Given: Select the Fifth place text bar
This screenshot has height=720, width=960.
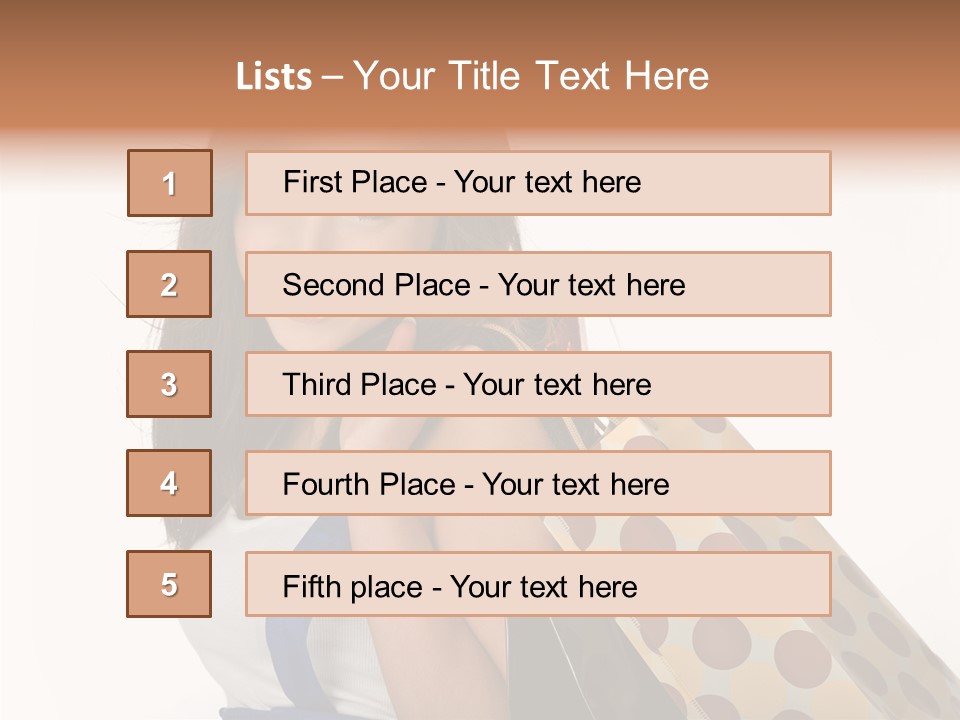Looking at the screenshot, I should [538, 584].
